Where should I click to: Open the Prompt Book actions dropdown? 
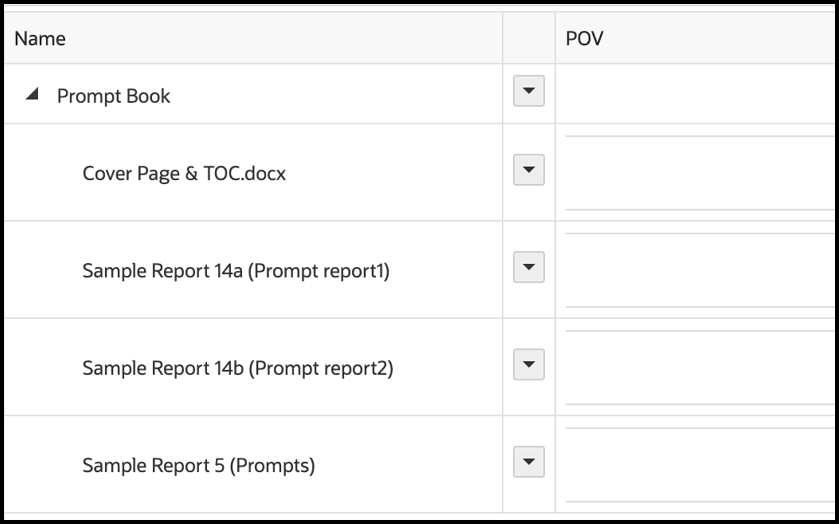[528, 93]
